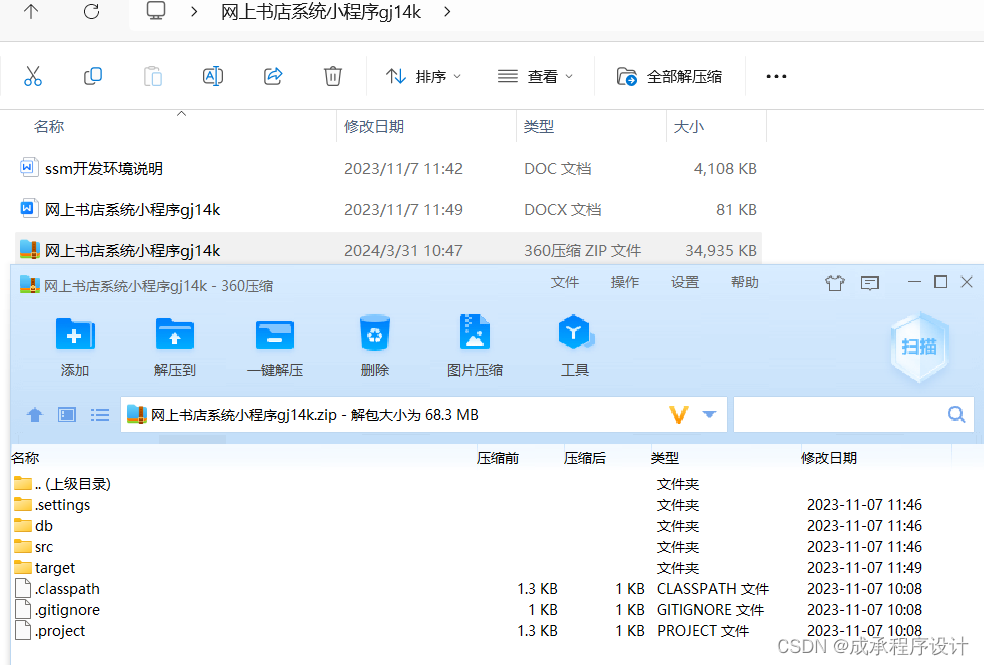Image resolution: width=984 pixels, height=665 pixels.
Task: Click 网上书店系统小程序gj14k in Explorer address bar
Action: (321, 11)
